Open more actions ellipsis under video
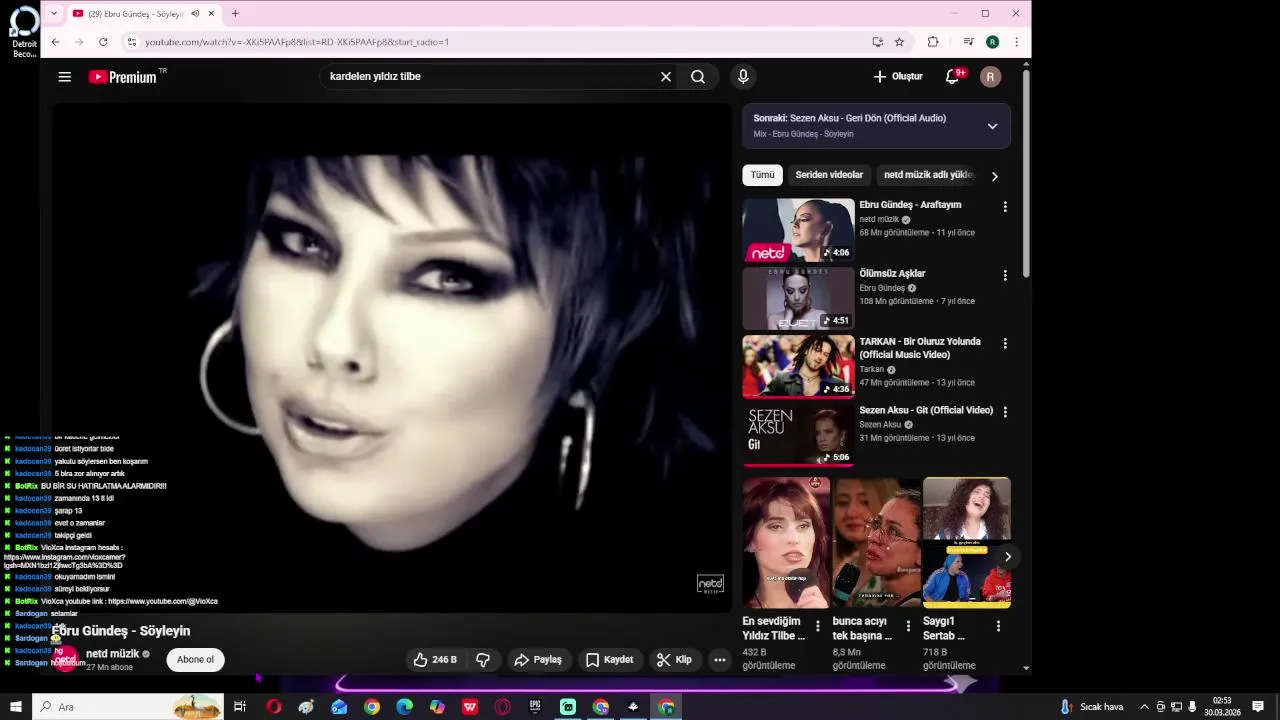The width and height of the screenshot is (1280, 720). (719, 660)
